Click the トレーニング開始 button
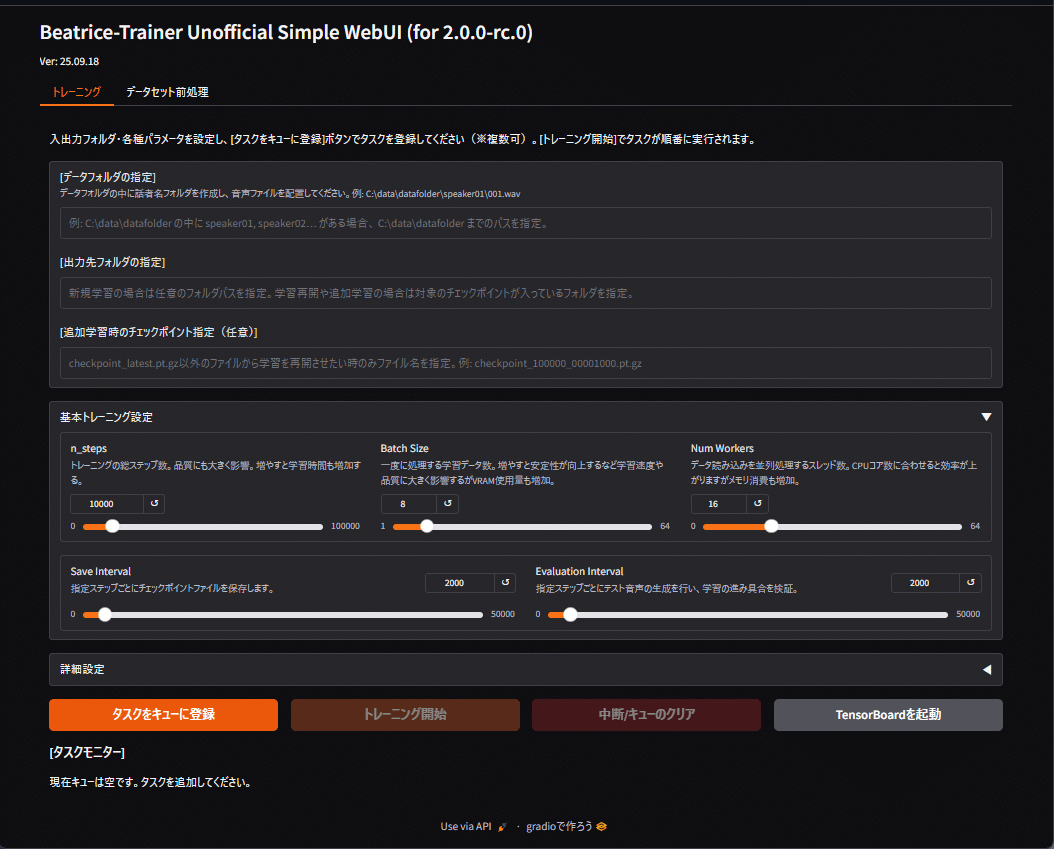 coord(405,715)
